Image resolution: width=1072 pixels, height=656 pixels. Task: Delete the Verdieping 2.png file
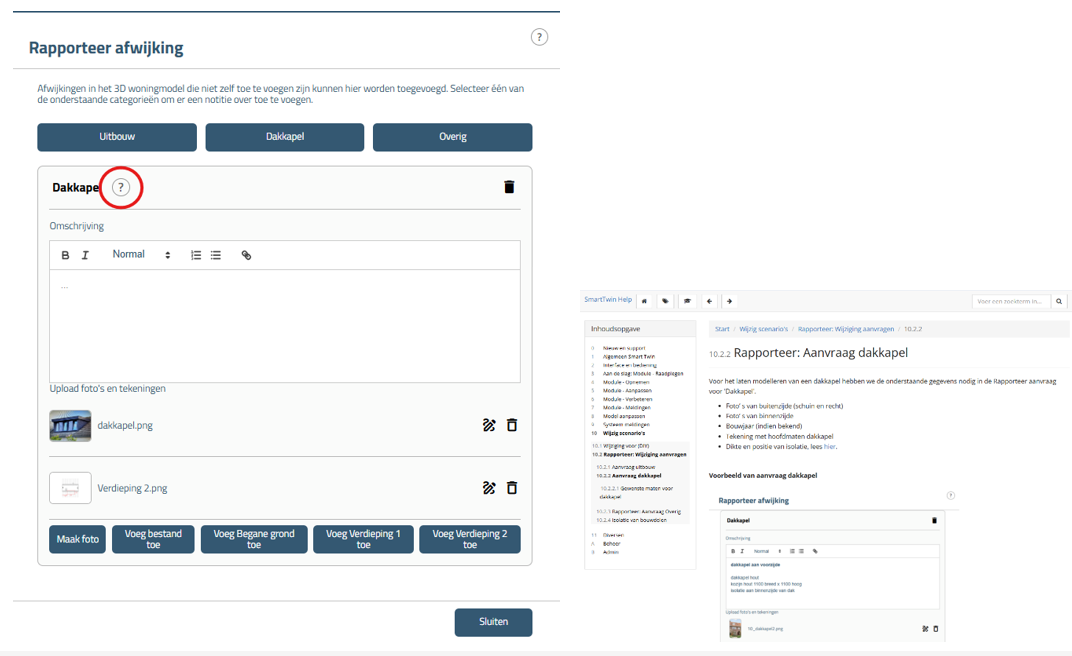click(x=512, y=488)
